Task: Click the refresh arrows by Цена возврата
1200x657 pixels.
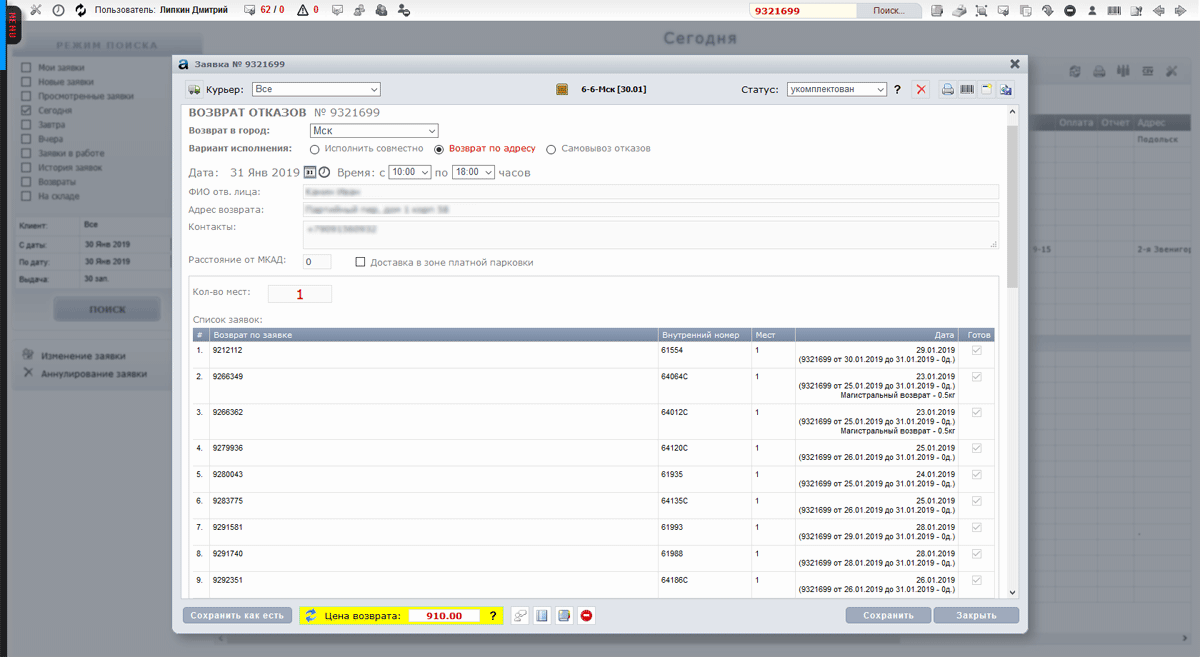Action: click(311, 616)
